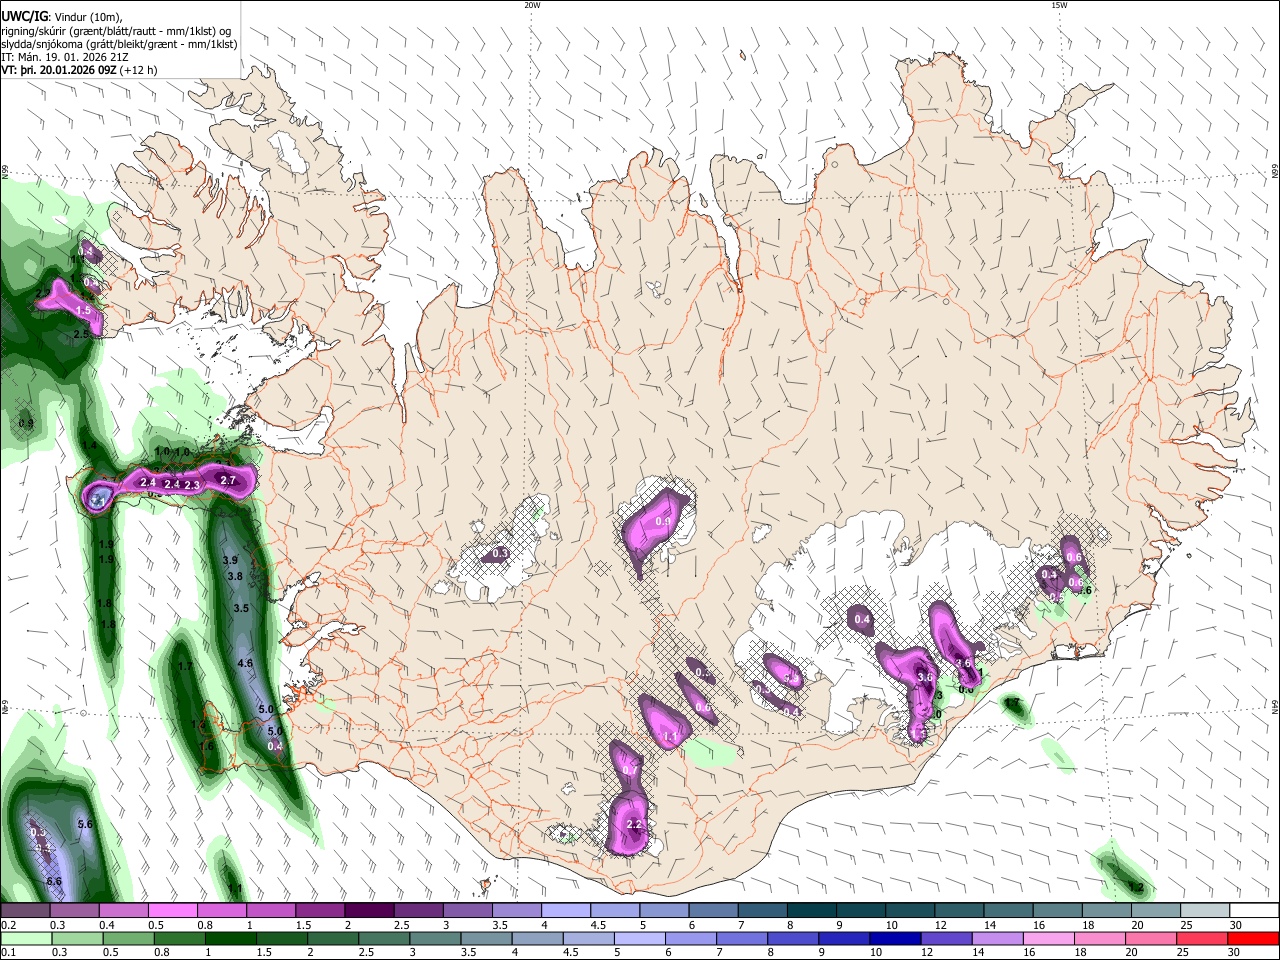Pick the mauve swatch starting at 0.2

[x=25, y=911]
